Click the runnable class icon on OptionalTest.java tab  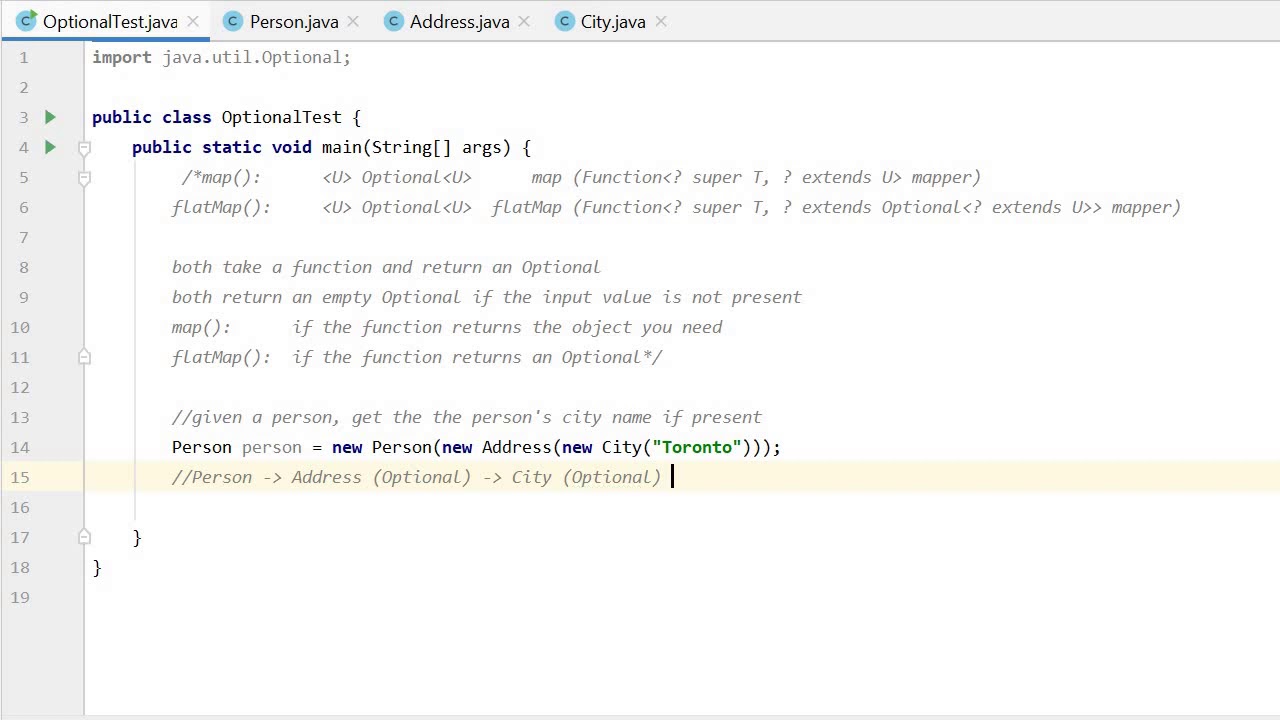(x=26, y=21)
